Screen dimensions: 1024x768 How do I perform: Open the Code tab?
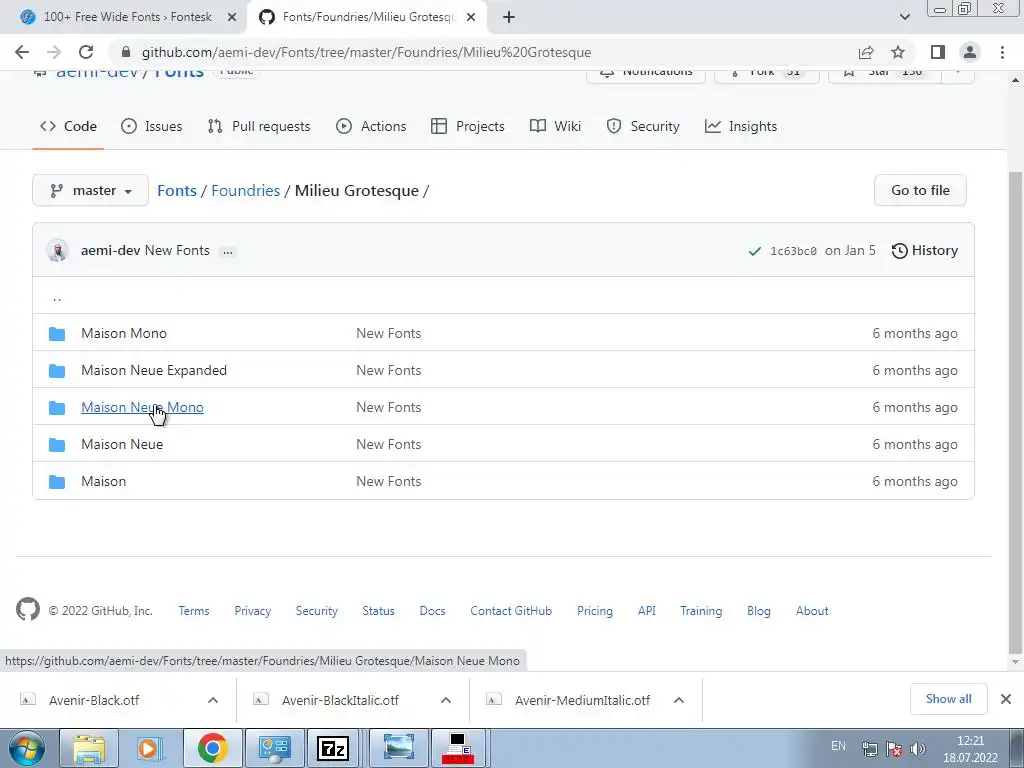click(68, 126)
